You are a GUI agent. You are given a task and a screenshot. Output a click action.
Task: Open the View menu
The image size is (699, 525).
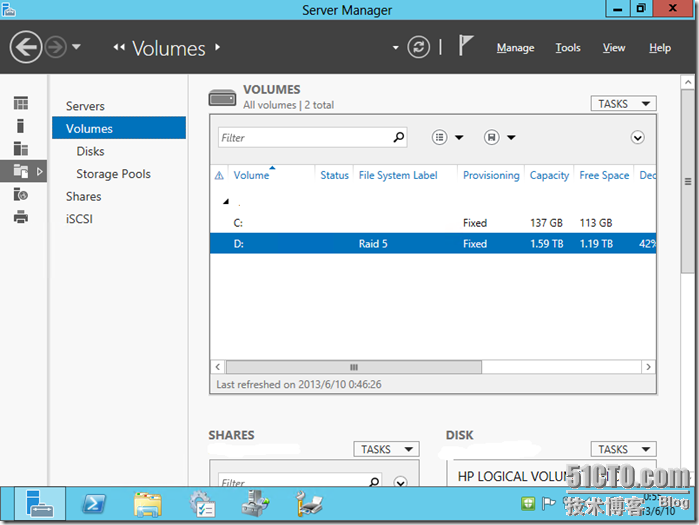(614, 48)
